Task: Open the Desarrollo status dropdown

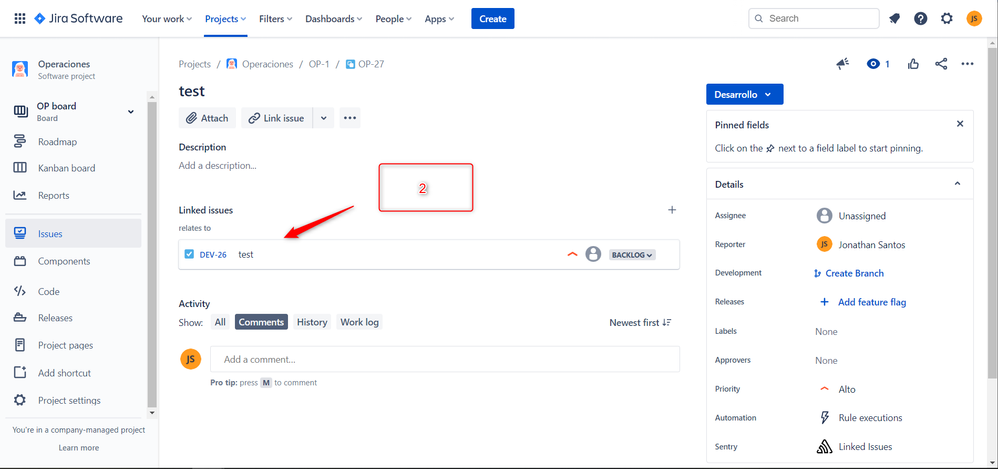Action: pyautogui.click(x=744, y=94)
